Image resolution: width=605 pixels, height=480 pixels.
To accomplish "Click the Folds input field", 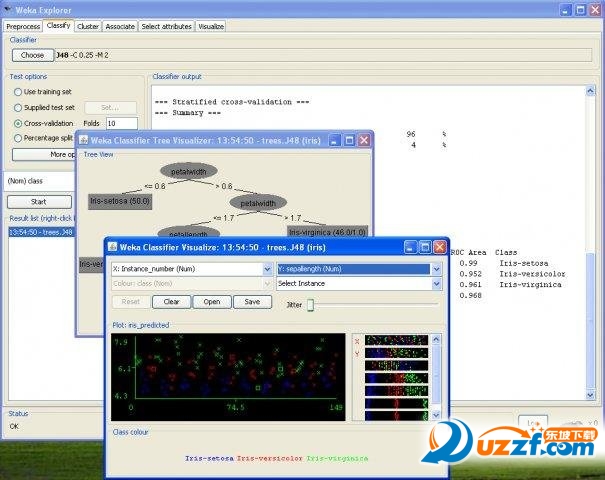I will [x=122, y=123].
